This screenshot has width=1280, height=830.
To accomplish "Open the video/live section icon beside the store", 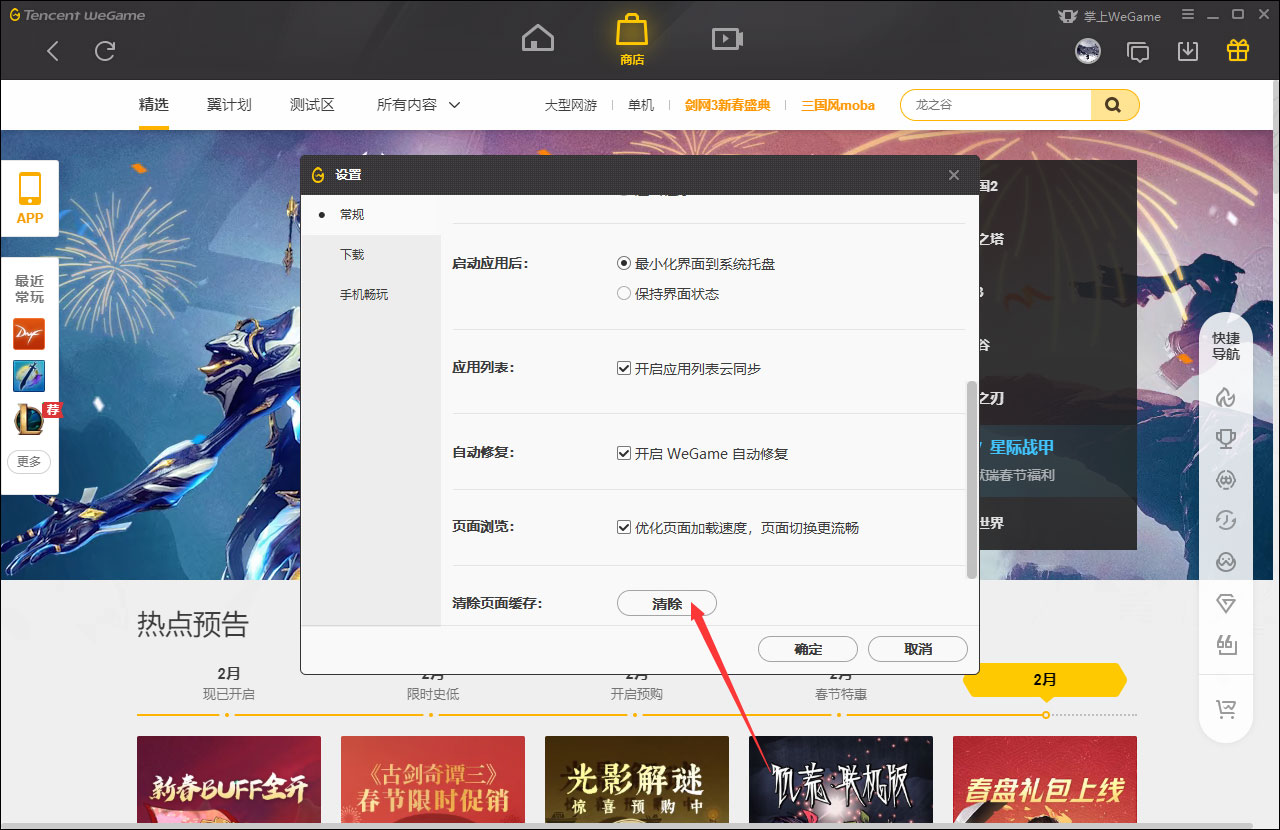I will point(726,37).
